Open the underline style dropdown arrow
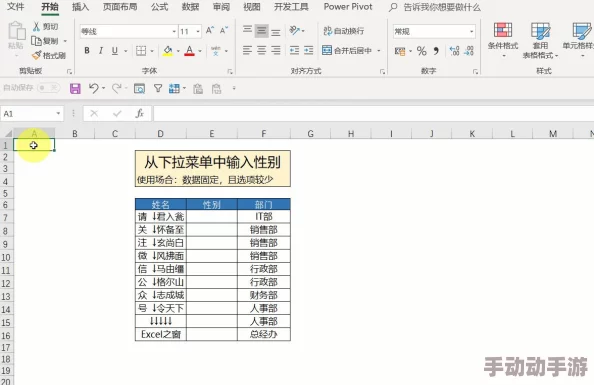Image resolution: width=594 pixels, height=385 pixels. (x=125, y=51)
